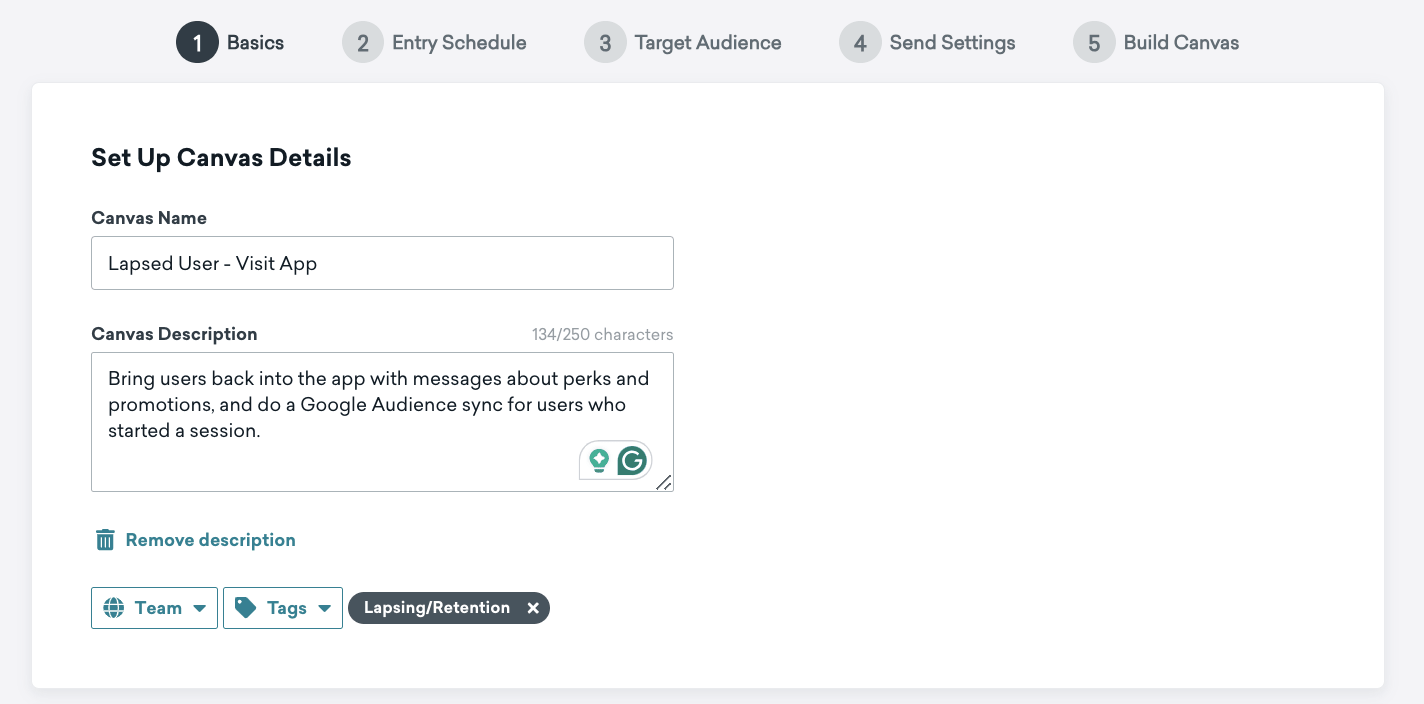Viewport: 1424px width, 704px height.
Task: Go to the Basics step label
Action: click(x=255, y=43)
